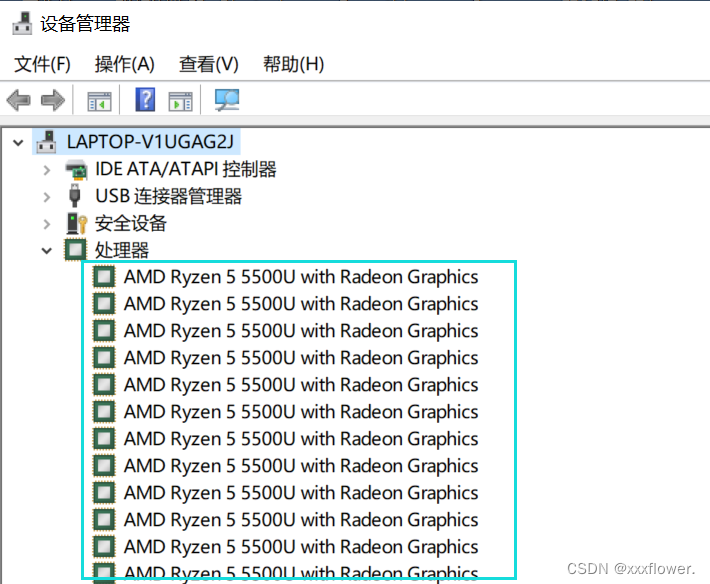Viewport: 710px width, 584px height.
Task: Select the LAPTOP-V1UGAG2J computer name
Action: pyautogui.click(x=150, y=142)
